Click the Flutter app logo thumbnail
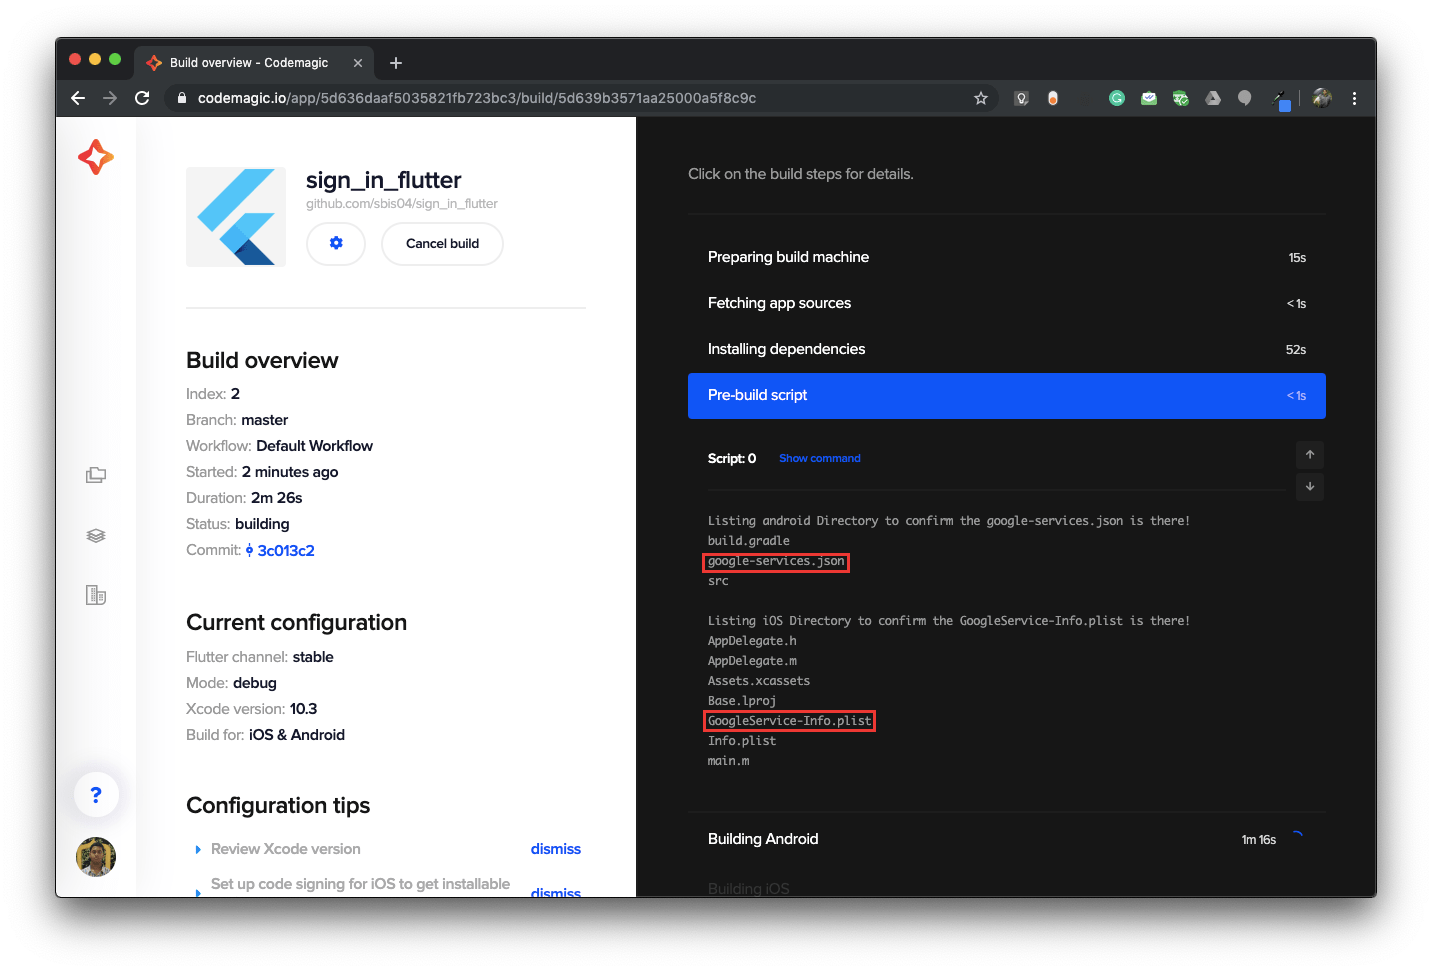 [x=236, y=217]
